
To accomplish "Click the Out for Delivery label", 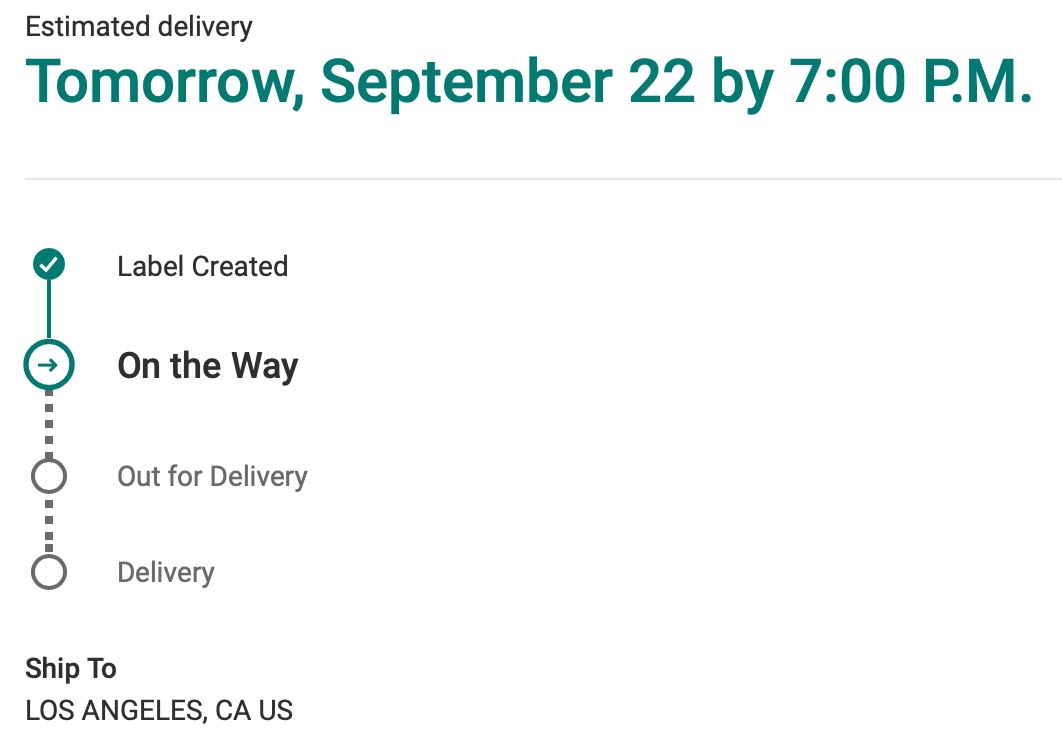I will [212, 476].
